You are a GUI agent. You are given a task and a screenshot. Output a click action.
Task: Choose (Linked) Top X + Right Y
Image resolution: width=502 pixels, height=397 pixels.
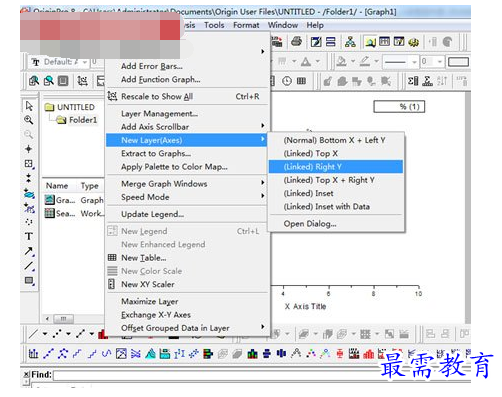point(336,180)
